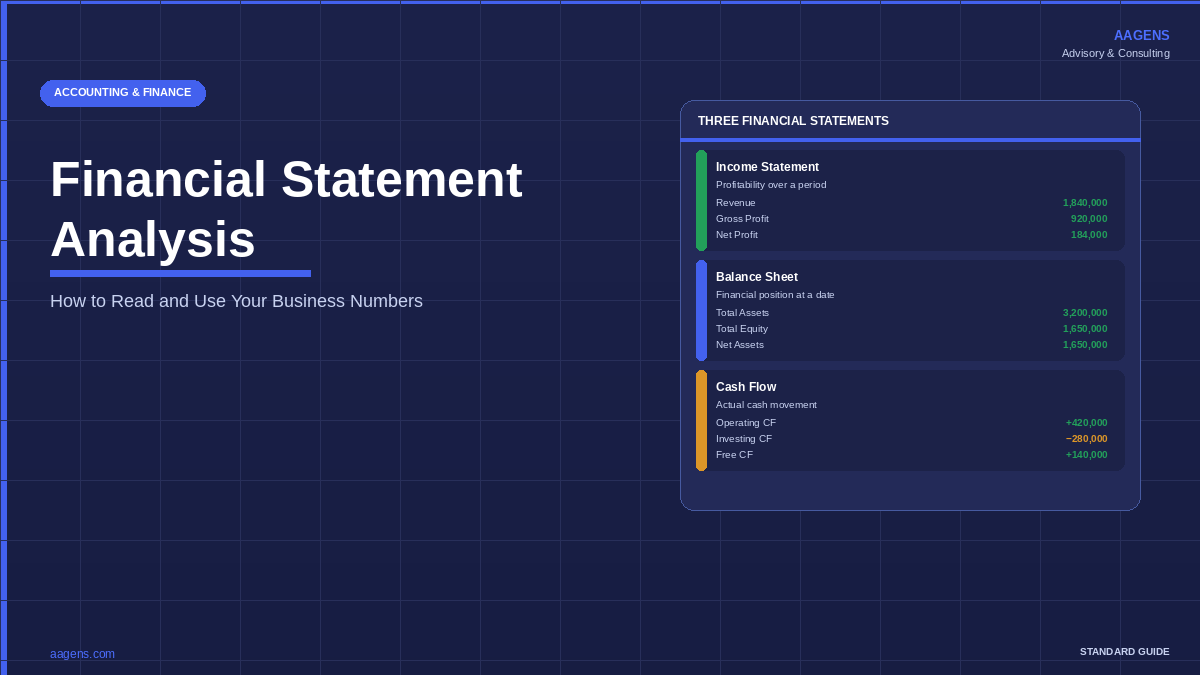Select the Income Statement heading
Image resolution: width=1200 pixels, height=675 pixels.
(767, 167)
